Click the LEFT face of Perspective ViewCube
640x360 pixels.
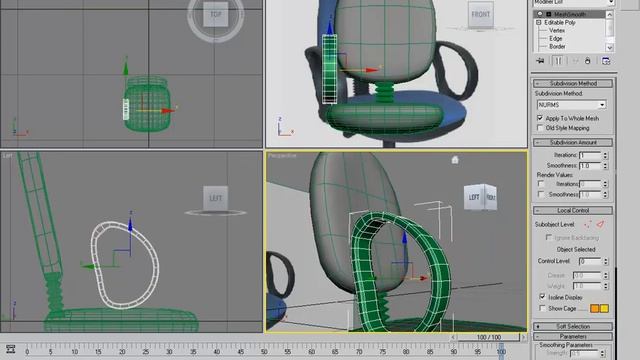click(x=473, y=198)
